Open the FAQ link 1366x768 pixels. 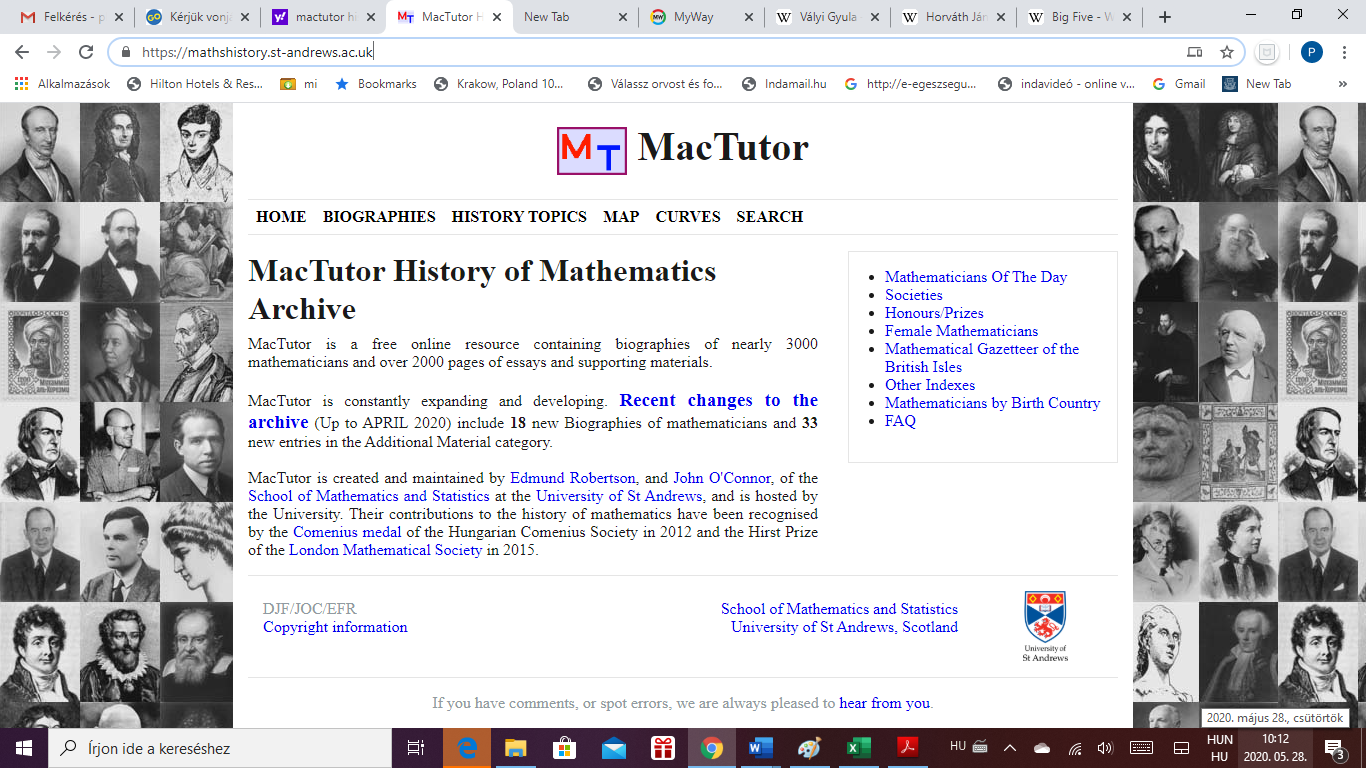pyautogui.click(x=900, y=421)
